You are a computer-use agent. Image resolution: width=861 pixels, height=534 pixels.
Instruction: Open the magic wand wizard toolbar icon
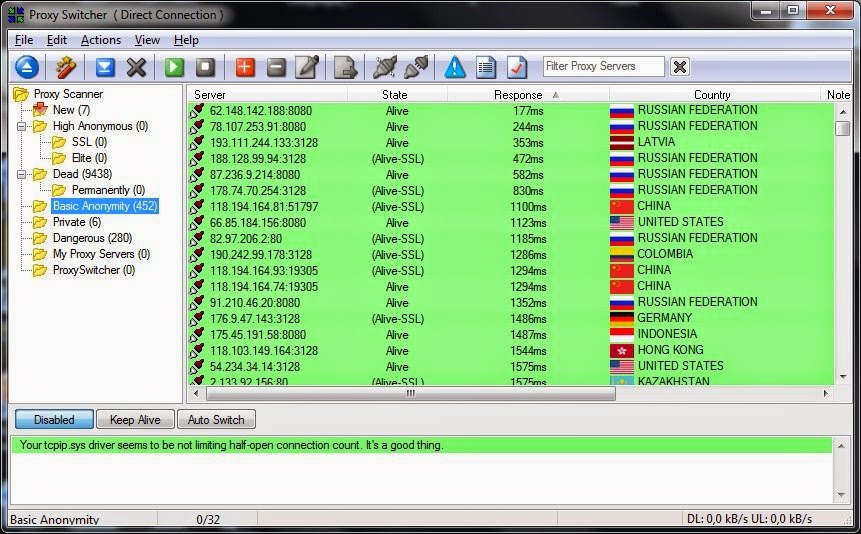tap(66, 67)
